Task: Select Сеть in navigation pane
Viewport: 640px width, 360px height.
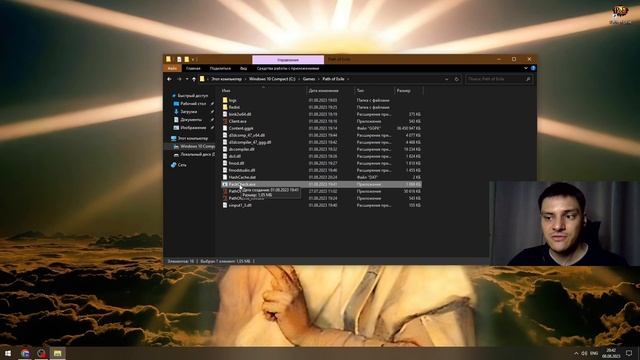Action: point(182,165)
